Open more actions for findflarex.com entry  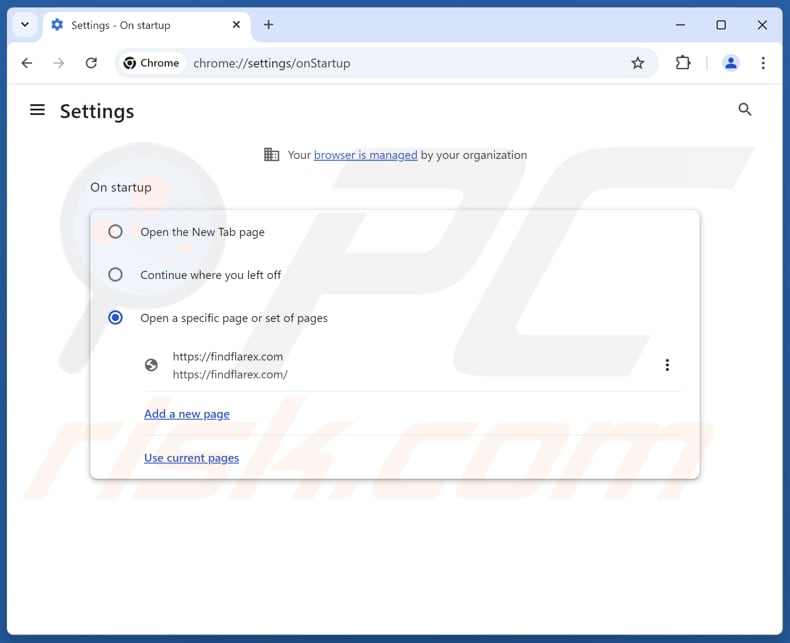click(667, 365)
